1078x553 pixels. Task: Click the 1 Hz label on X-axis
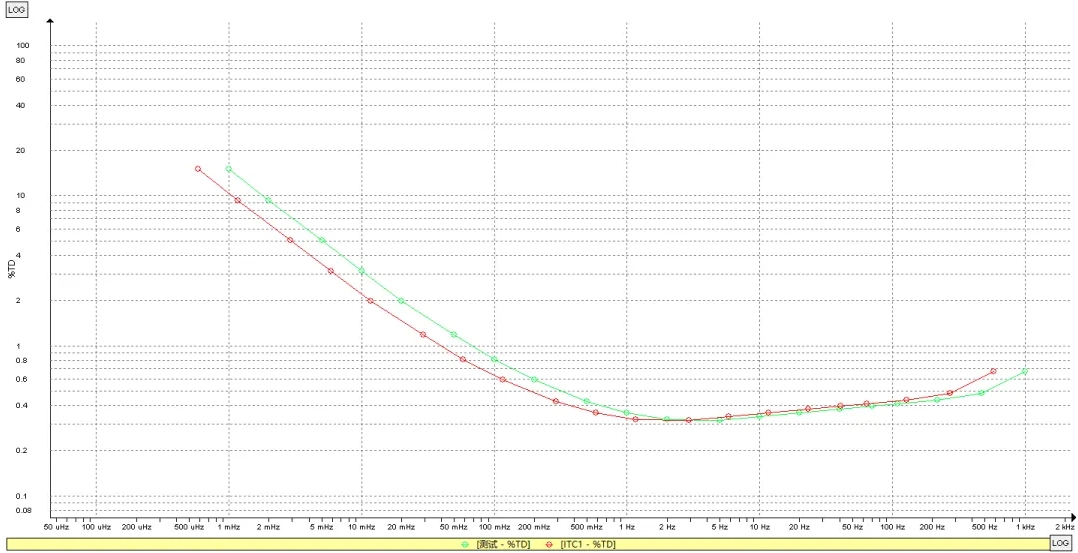627,526
